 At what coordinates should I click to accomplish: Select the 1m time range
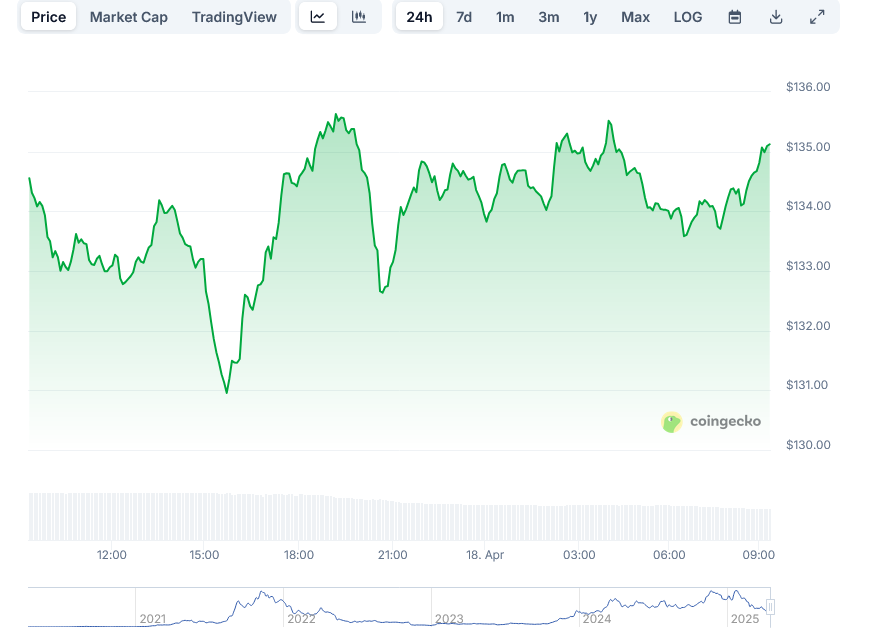click(505, 17)
